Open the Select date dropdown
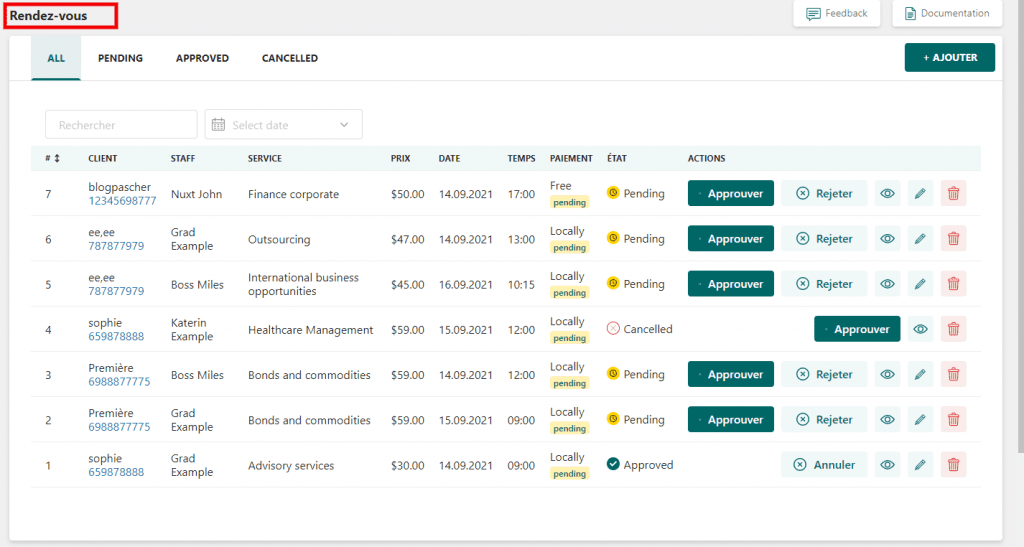This screenshot has width=1024, height=547. tap(283, 125)
